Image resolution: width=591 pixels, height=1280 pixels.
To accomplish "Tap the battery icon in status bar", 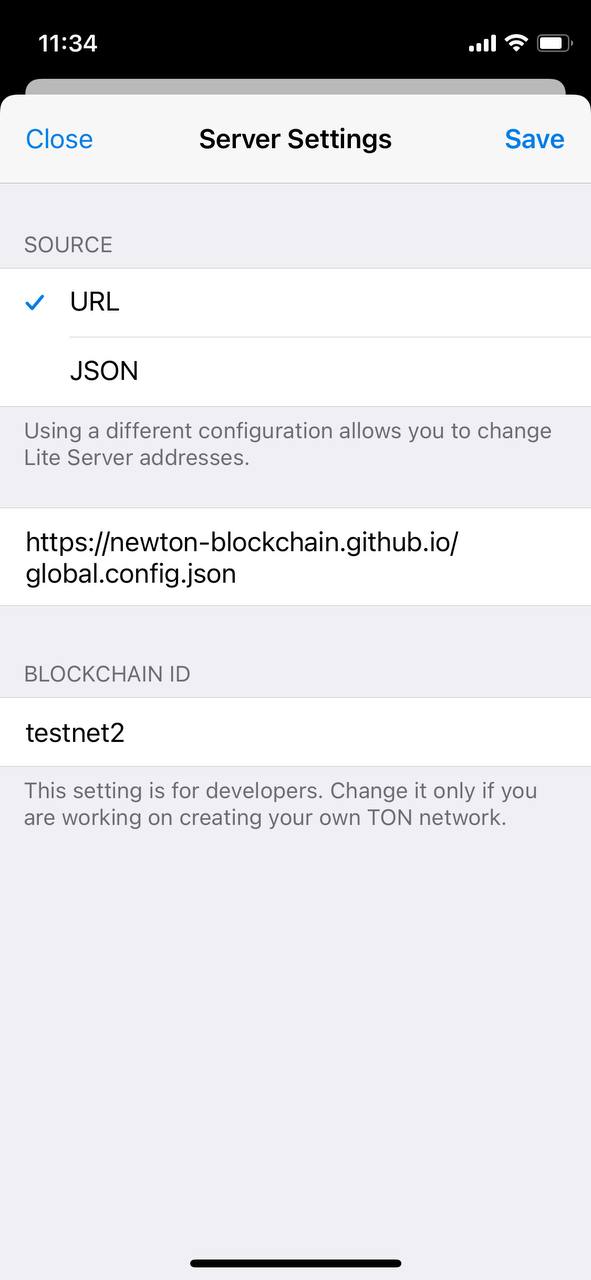I will pos(554,43).
